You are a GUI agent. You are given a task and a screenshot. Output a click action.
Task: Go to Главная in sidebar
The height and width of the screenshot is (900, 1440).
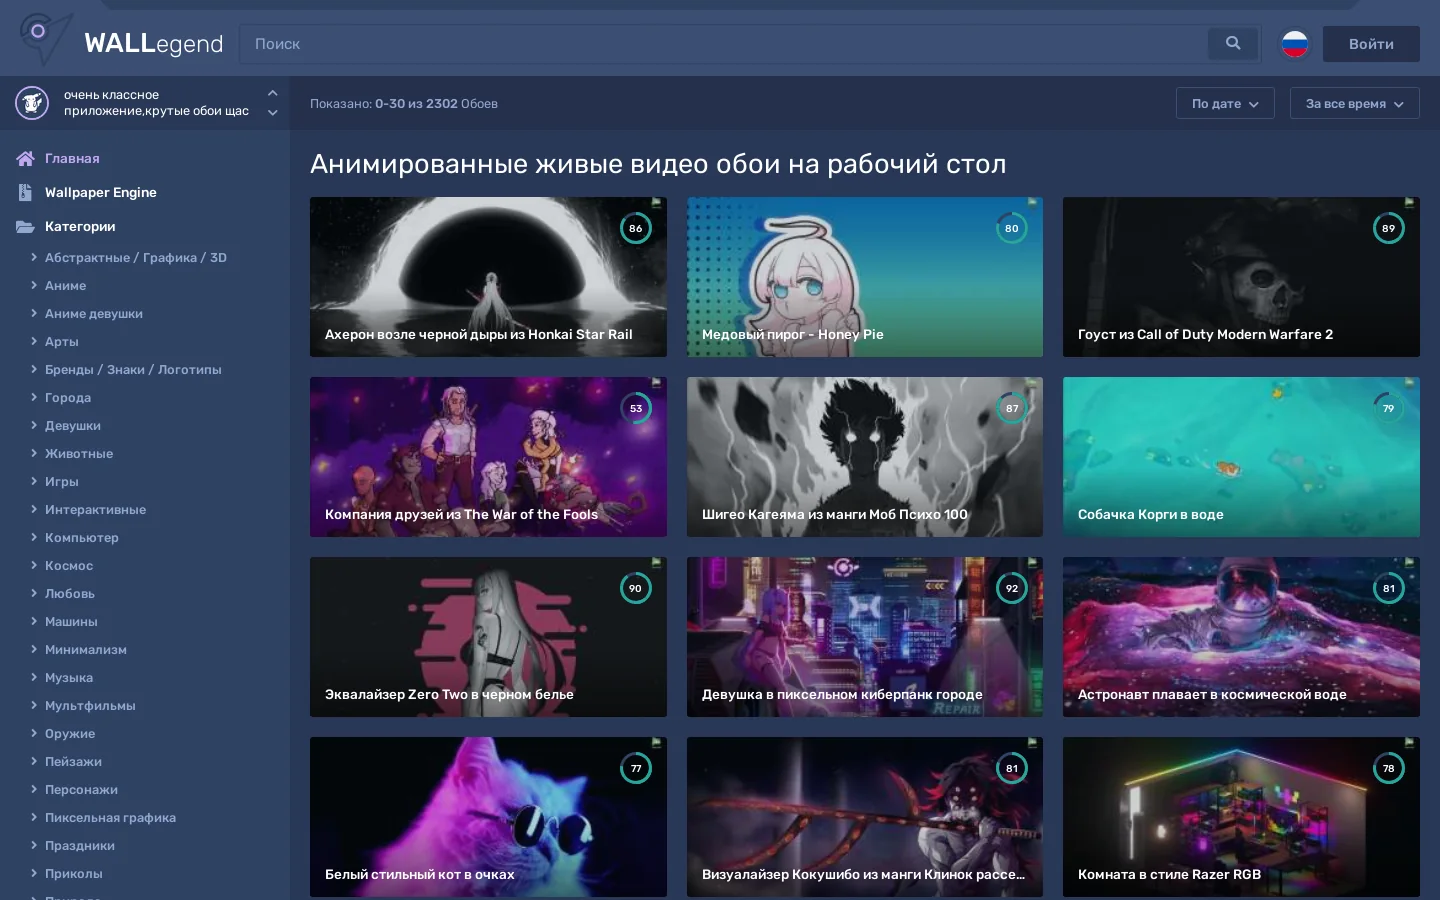coord(72,158)
